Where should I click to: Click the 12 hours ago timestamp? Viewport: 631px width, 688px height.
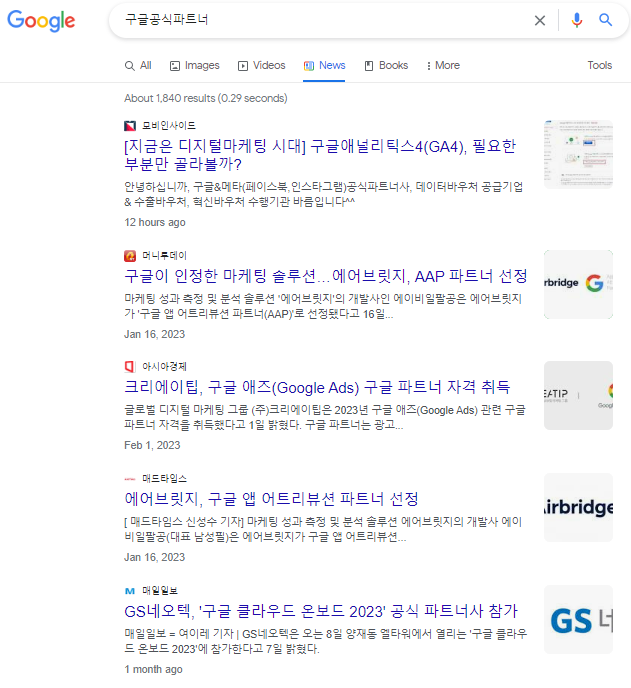pos(155,222)
